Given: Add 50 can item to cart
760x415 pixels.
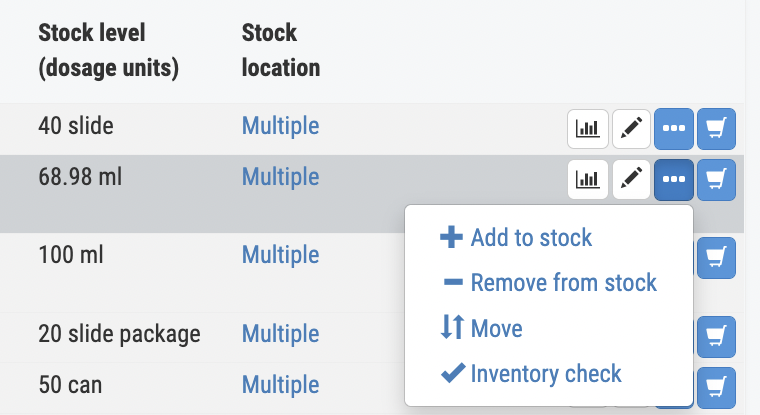Looking at the screenshot, I should [x=716, y=387].
